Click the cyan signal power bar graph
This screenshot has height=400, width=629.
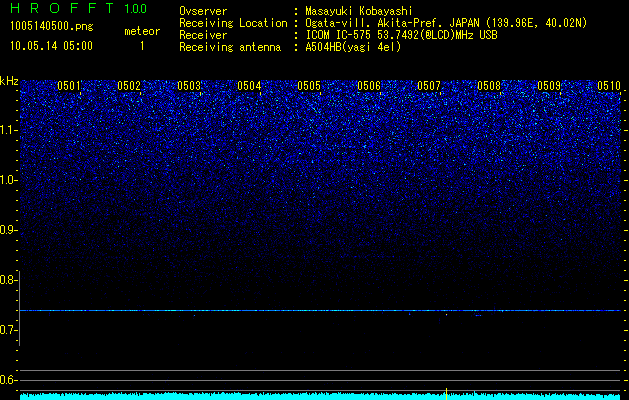click(320, 396)
